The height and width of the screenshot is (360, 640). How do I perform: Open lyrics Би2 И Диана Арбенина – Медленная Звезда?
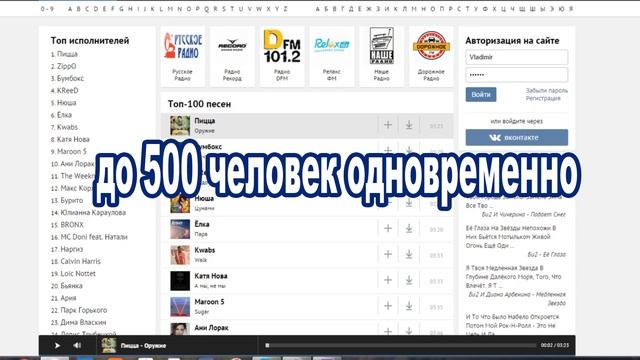coord(517,299)
